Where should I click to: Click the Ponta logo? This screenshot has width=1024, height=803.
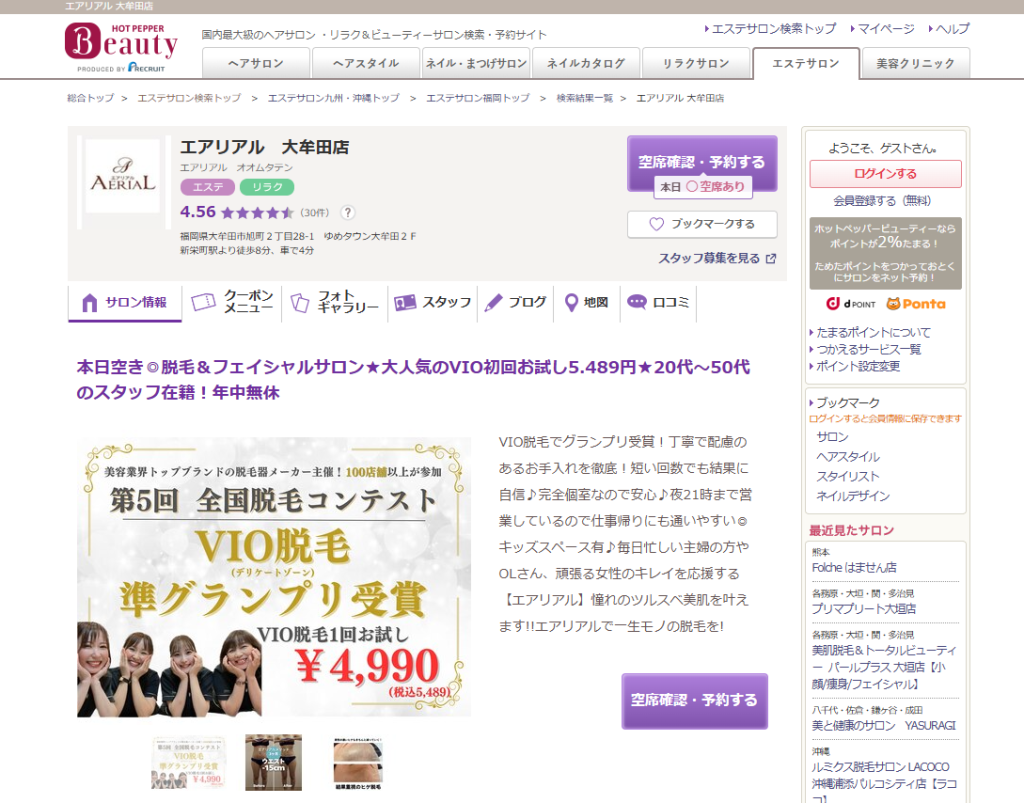pyautogui.click(x=915, y=303)
